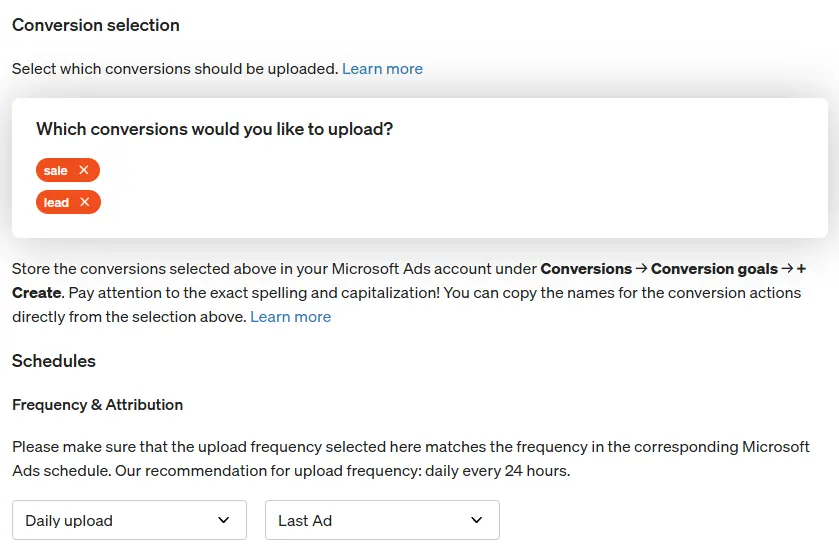
Task: Click the bold "Conversions" text in instructions
Action: [x=586, y=268]
